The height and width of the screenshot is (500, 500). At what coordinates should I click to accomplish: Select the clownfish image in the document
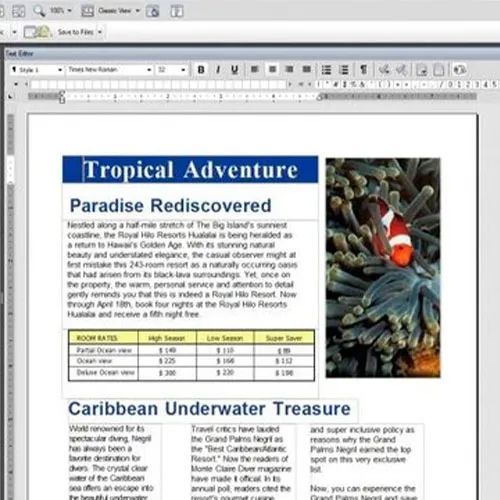[x=383, y=268]
